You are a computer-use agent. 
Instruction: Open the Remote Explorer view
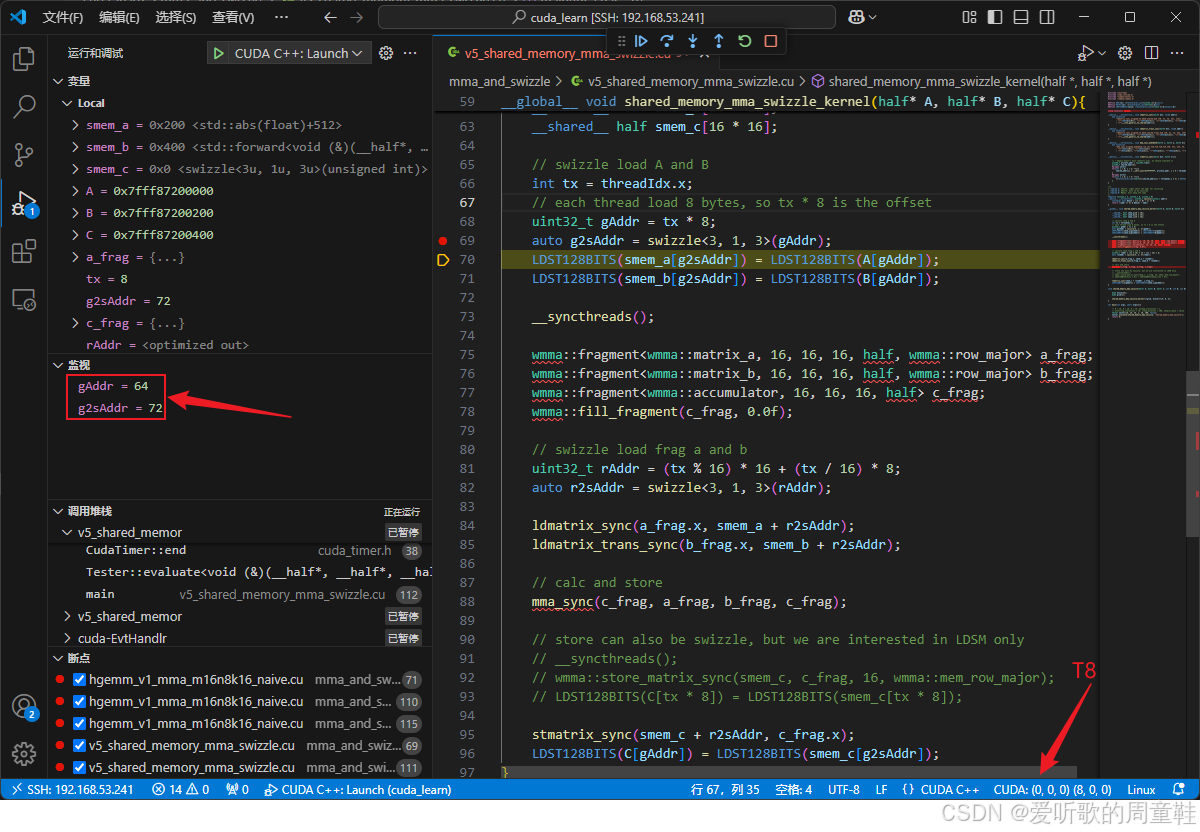click(24, 299)
